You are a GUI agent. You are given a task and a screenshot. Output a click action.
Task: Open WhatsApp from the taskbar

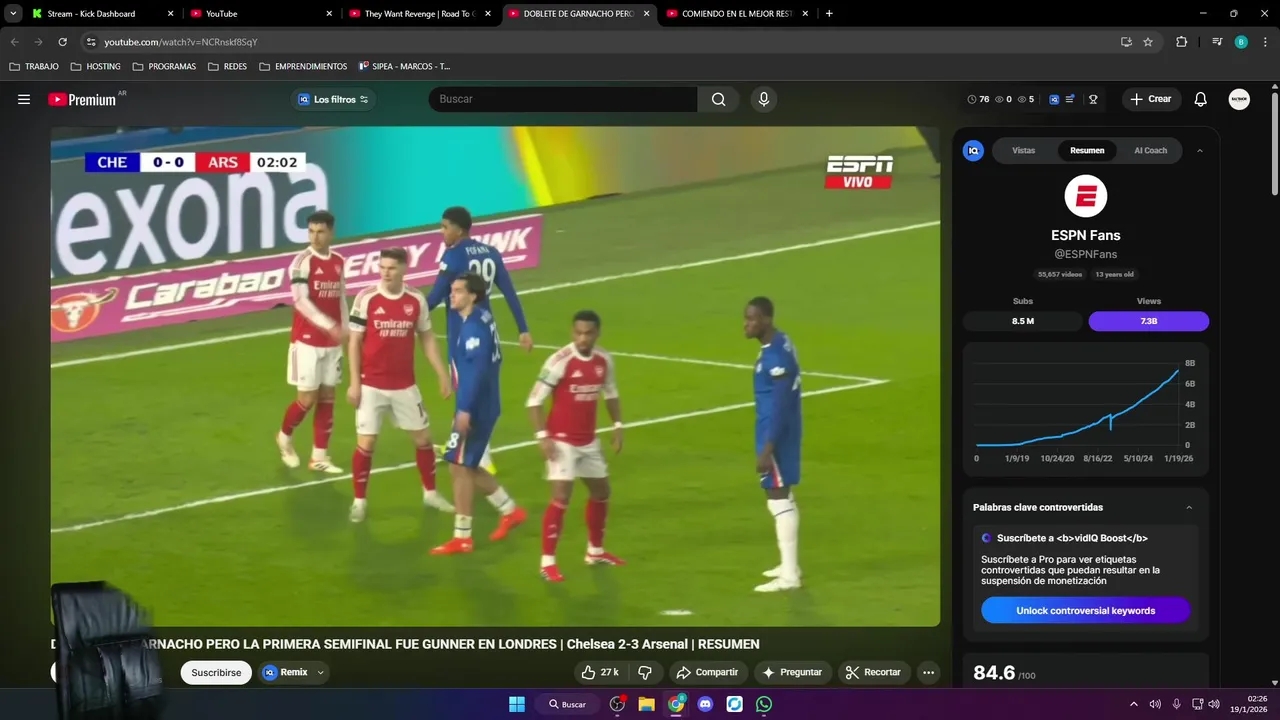point(764,704)
